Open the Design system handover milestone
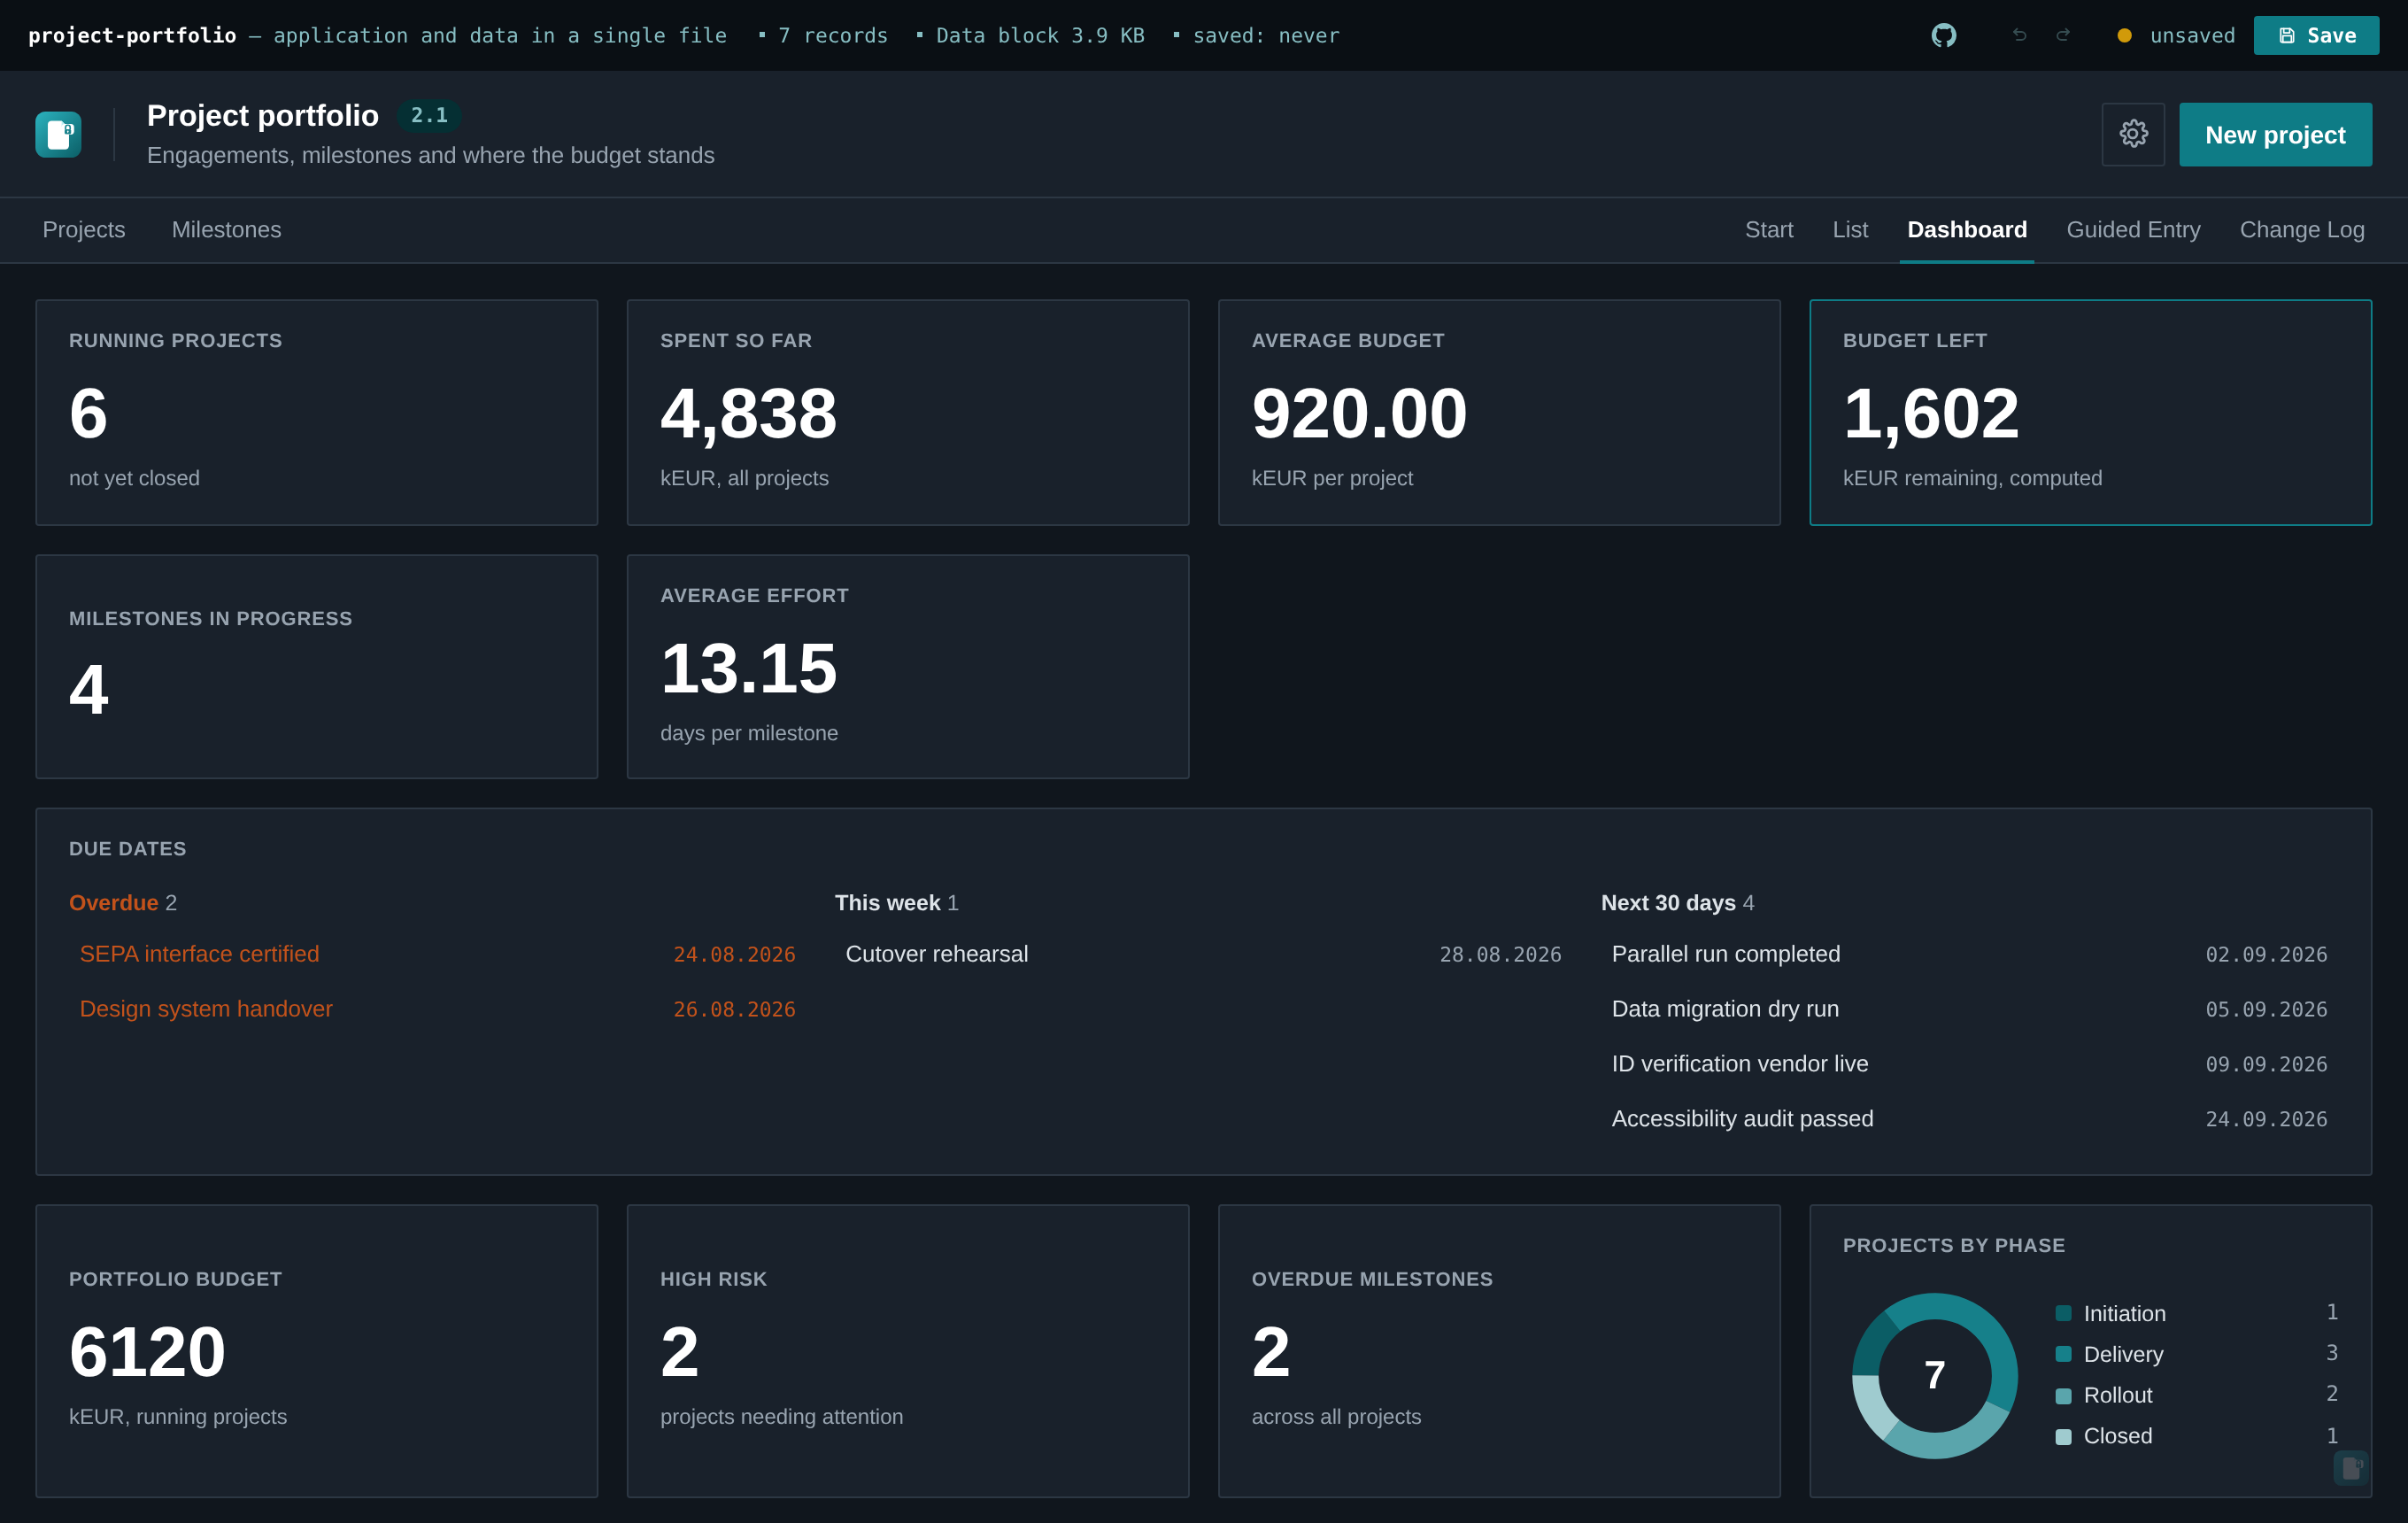The image size is (2408, 1523). (x=437, y=1009)
